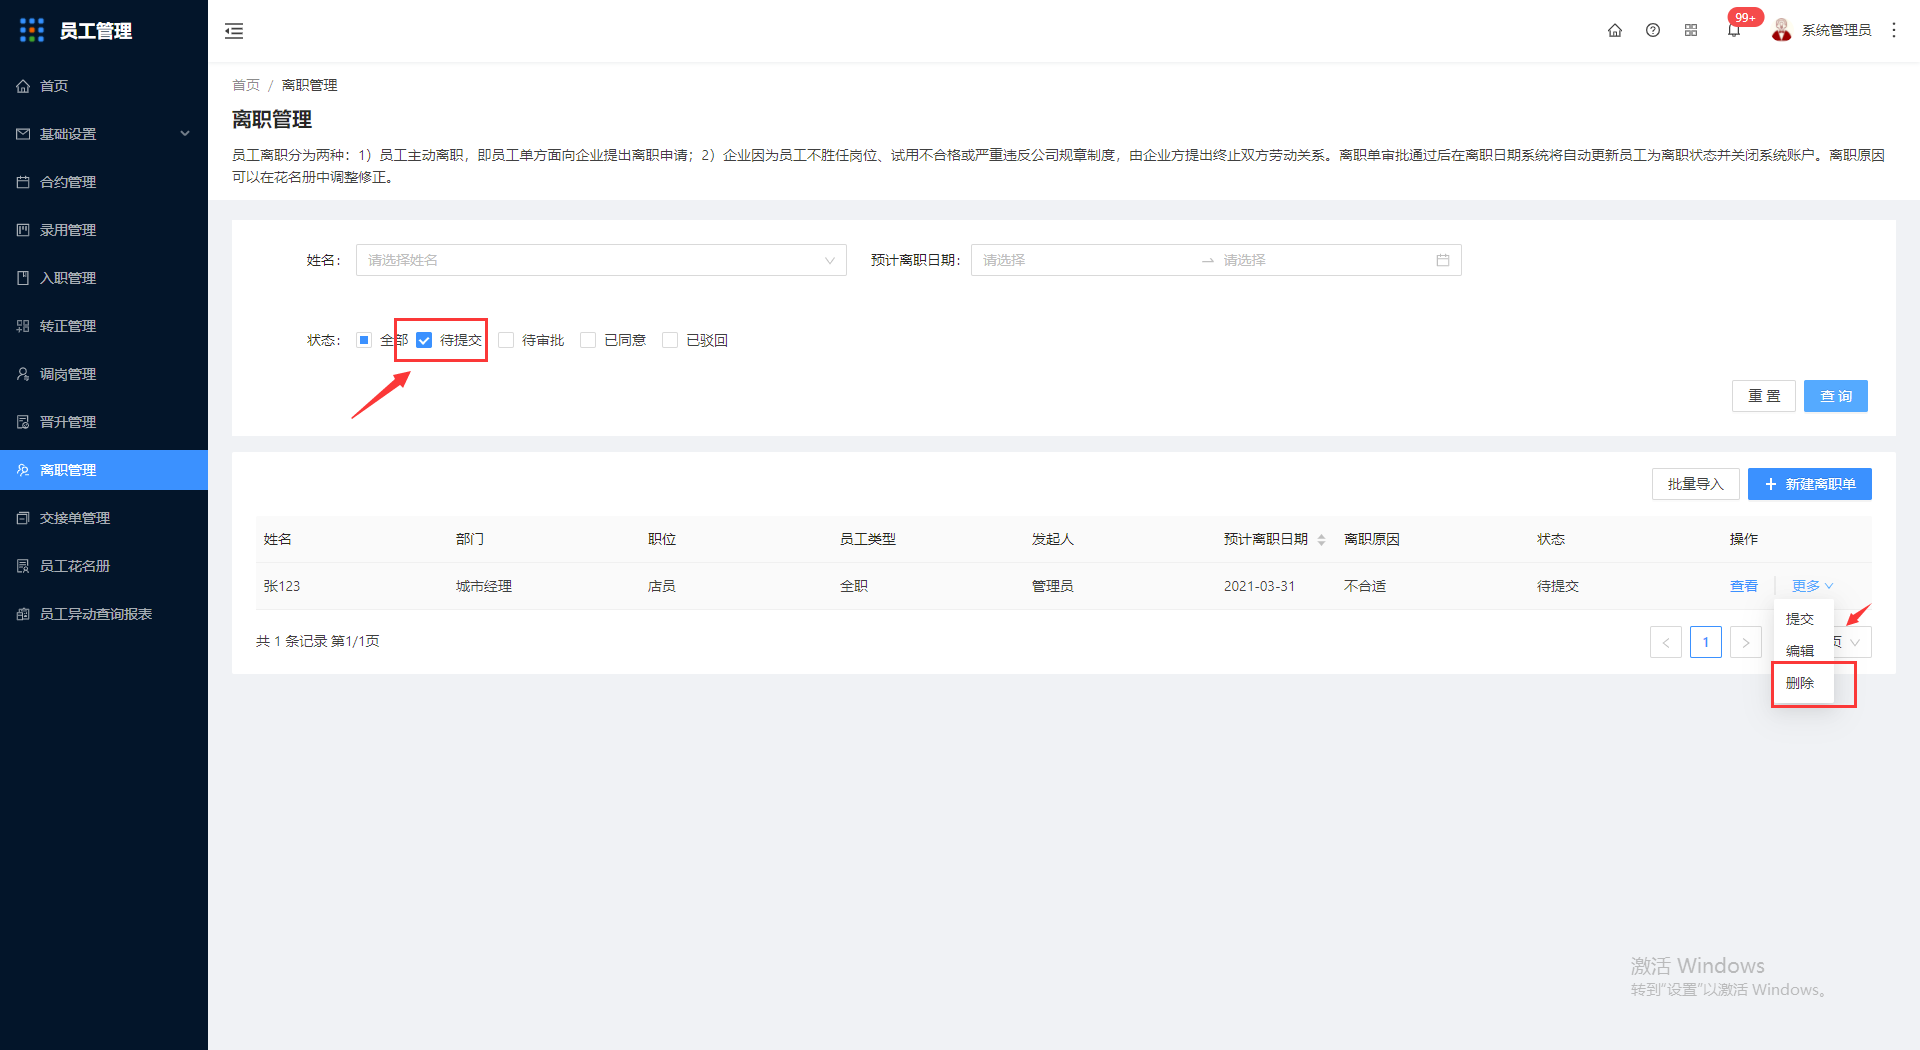Click the 晋升管理 sidebar icon
Screen dimensions: 1920x1050
(x=23, y=422)
